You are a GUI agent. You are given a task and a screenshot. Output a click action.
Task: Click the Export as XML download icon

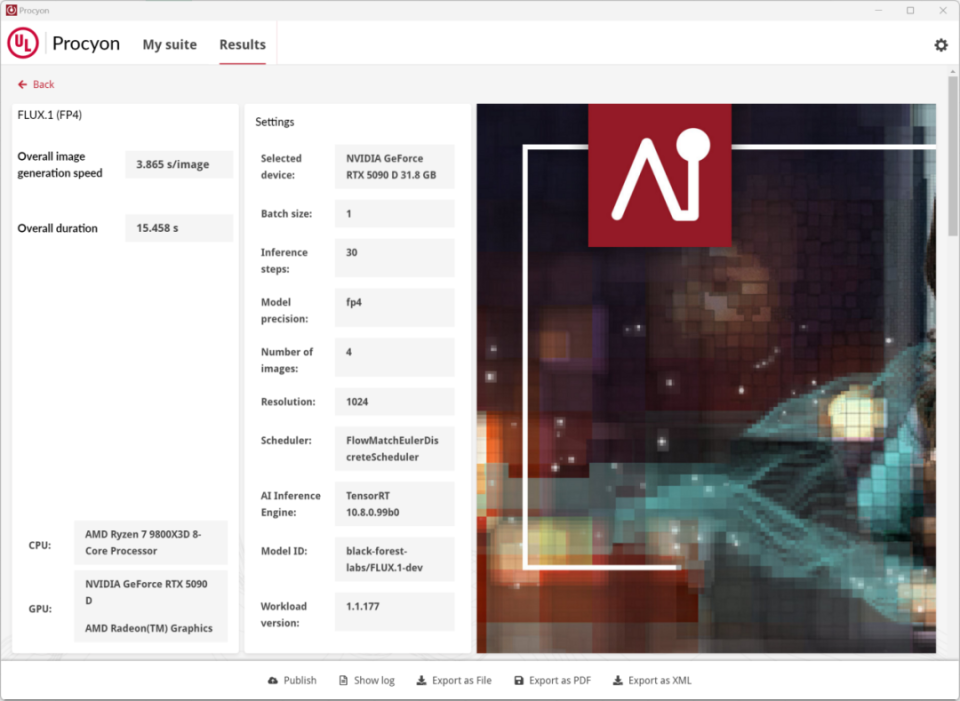click(x=617, y=681)
